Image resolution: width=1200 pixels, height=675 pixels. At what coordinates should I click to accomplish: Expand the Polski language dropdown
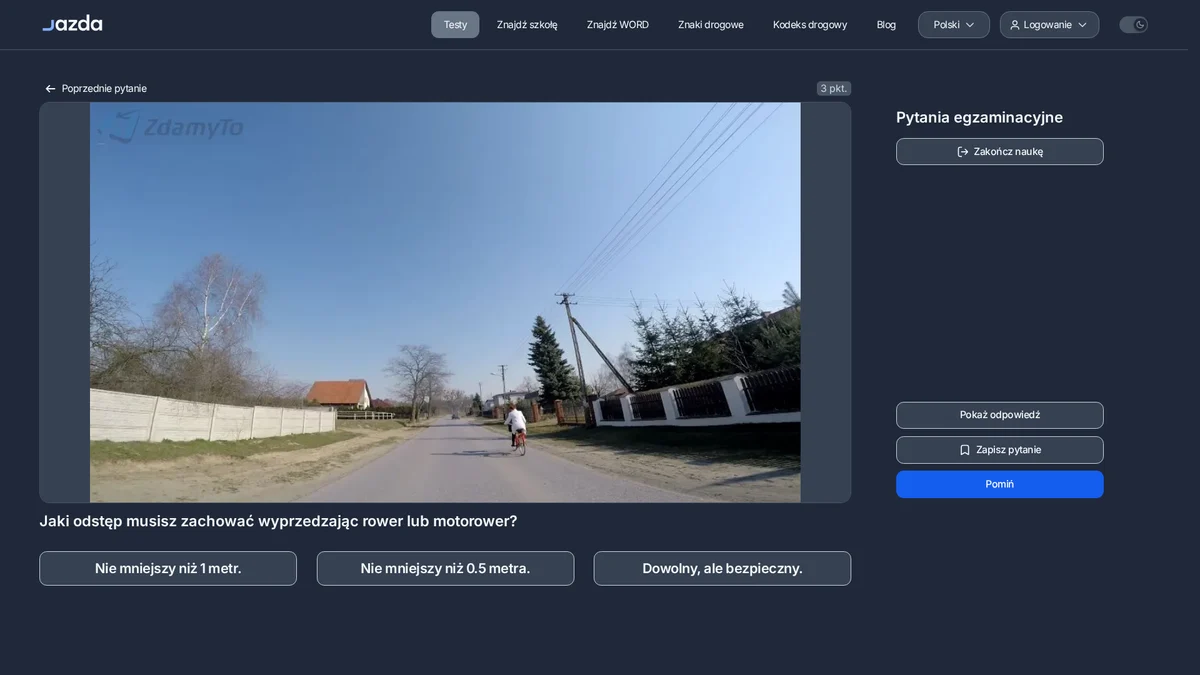click(x=954, y=25)
